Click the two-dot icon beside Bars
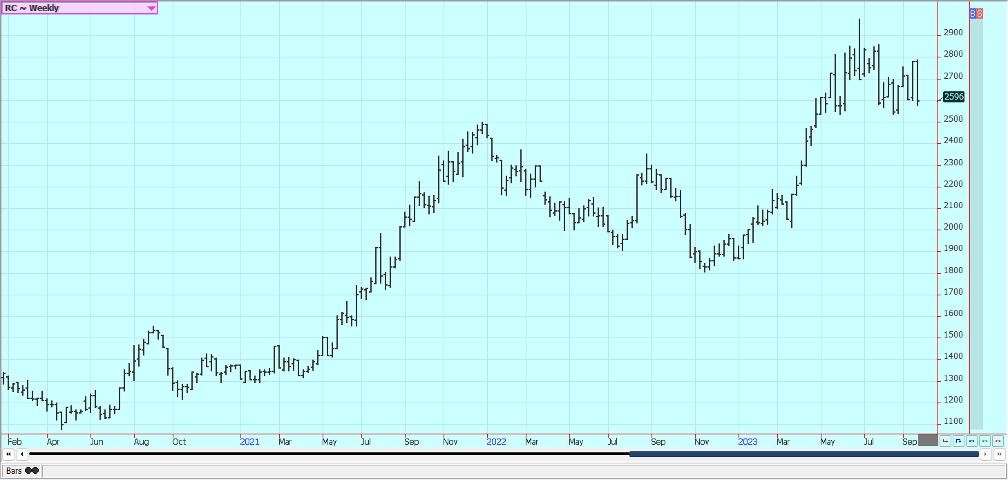The image size is (1008, 480). [x=32, y=470]
